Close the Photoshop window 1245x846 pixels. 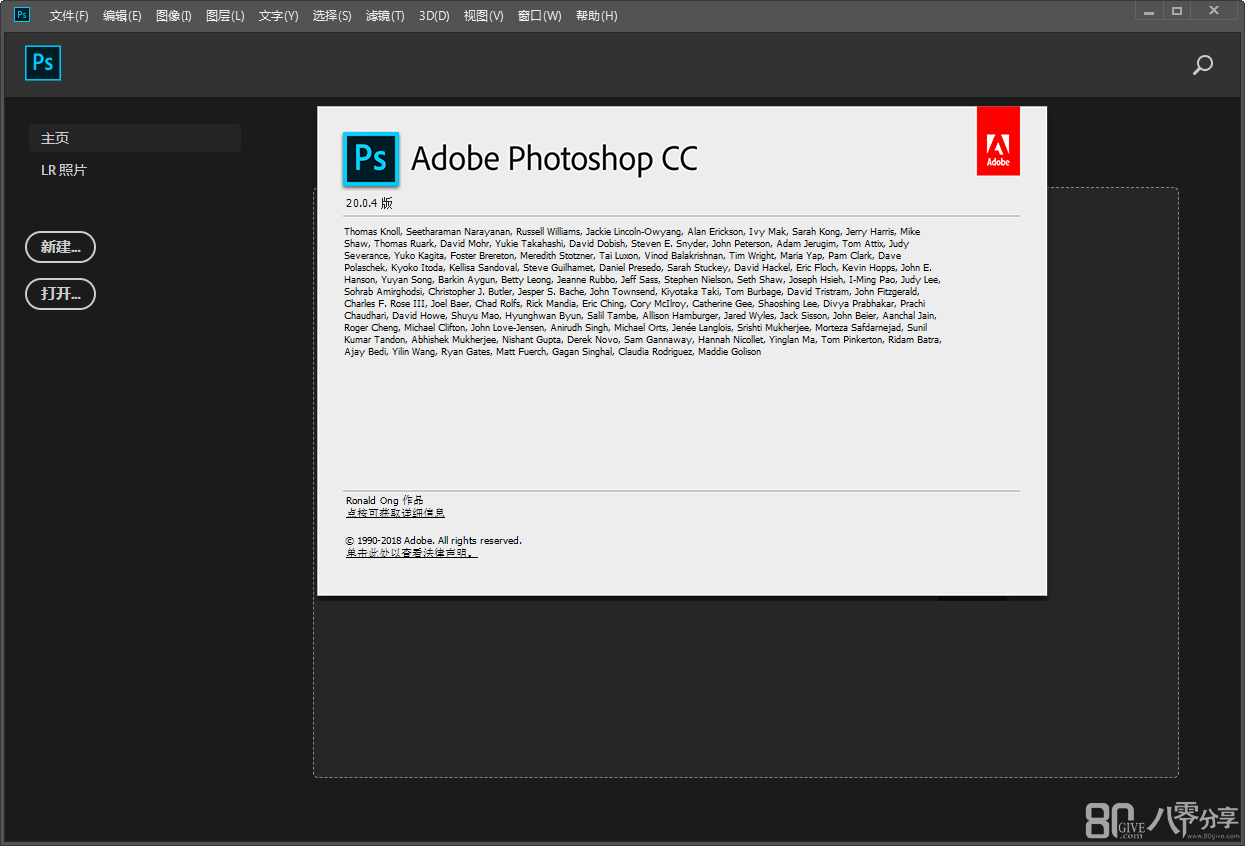1215,11
